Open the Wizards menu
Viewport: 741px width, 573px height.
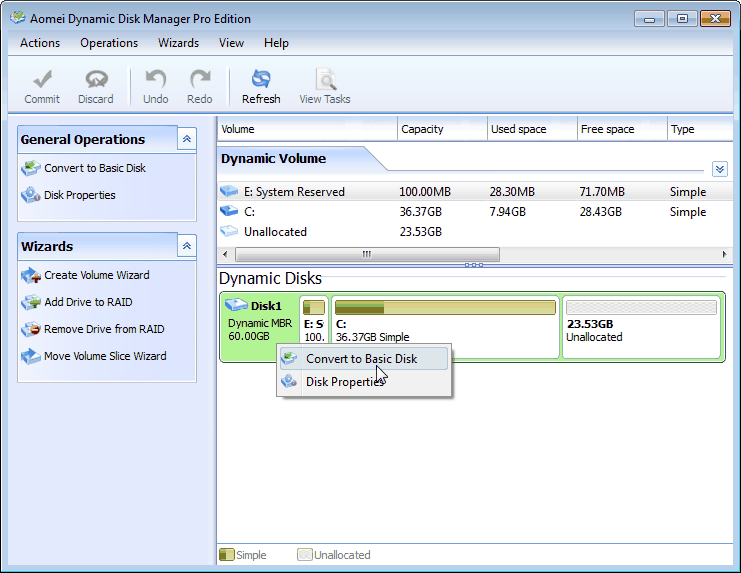179,43
